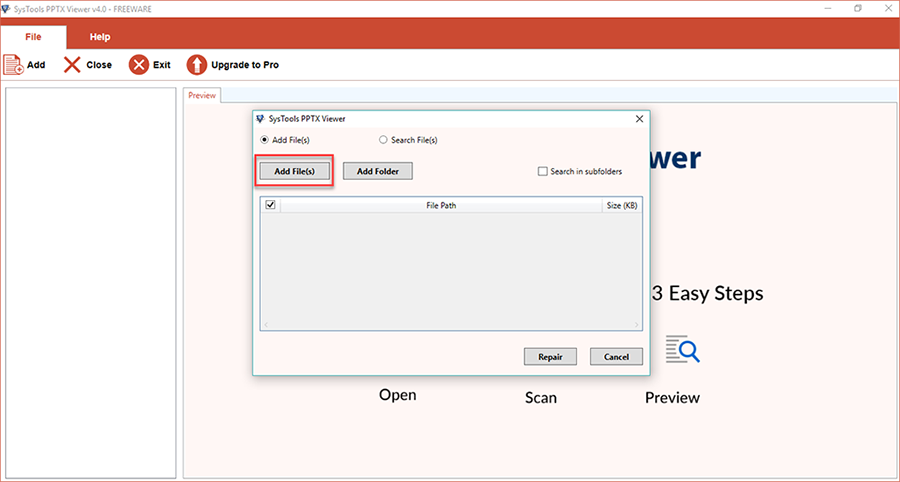This screenshot has height=482, width=900.
Task: Open the File ribbon tab
Action: pos(33,37)
